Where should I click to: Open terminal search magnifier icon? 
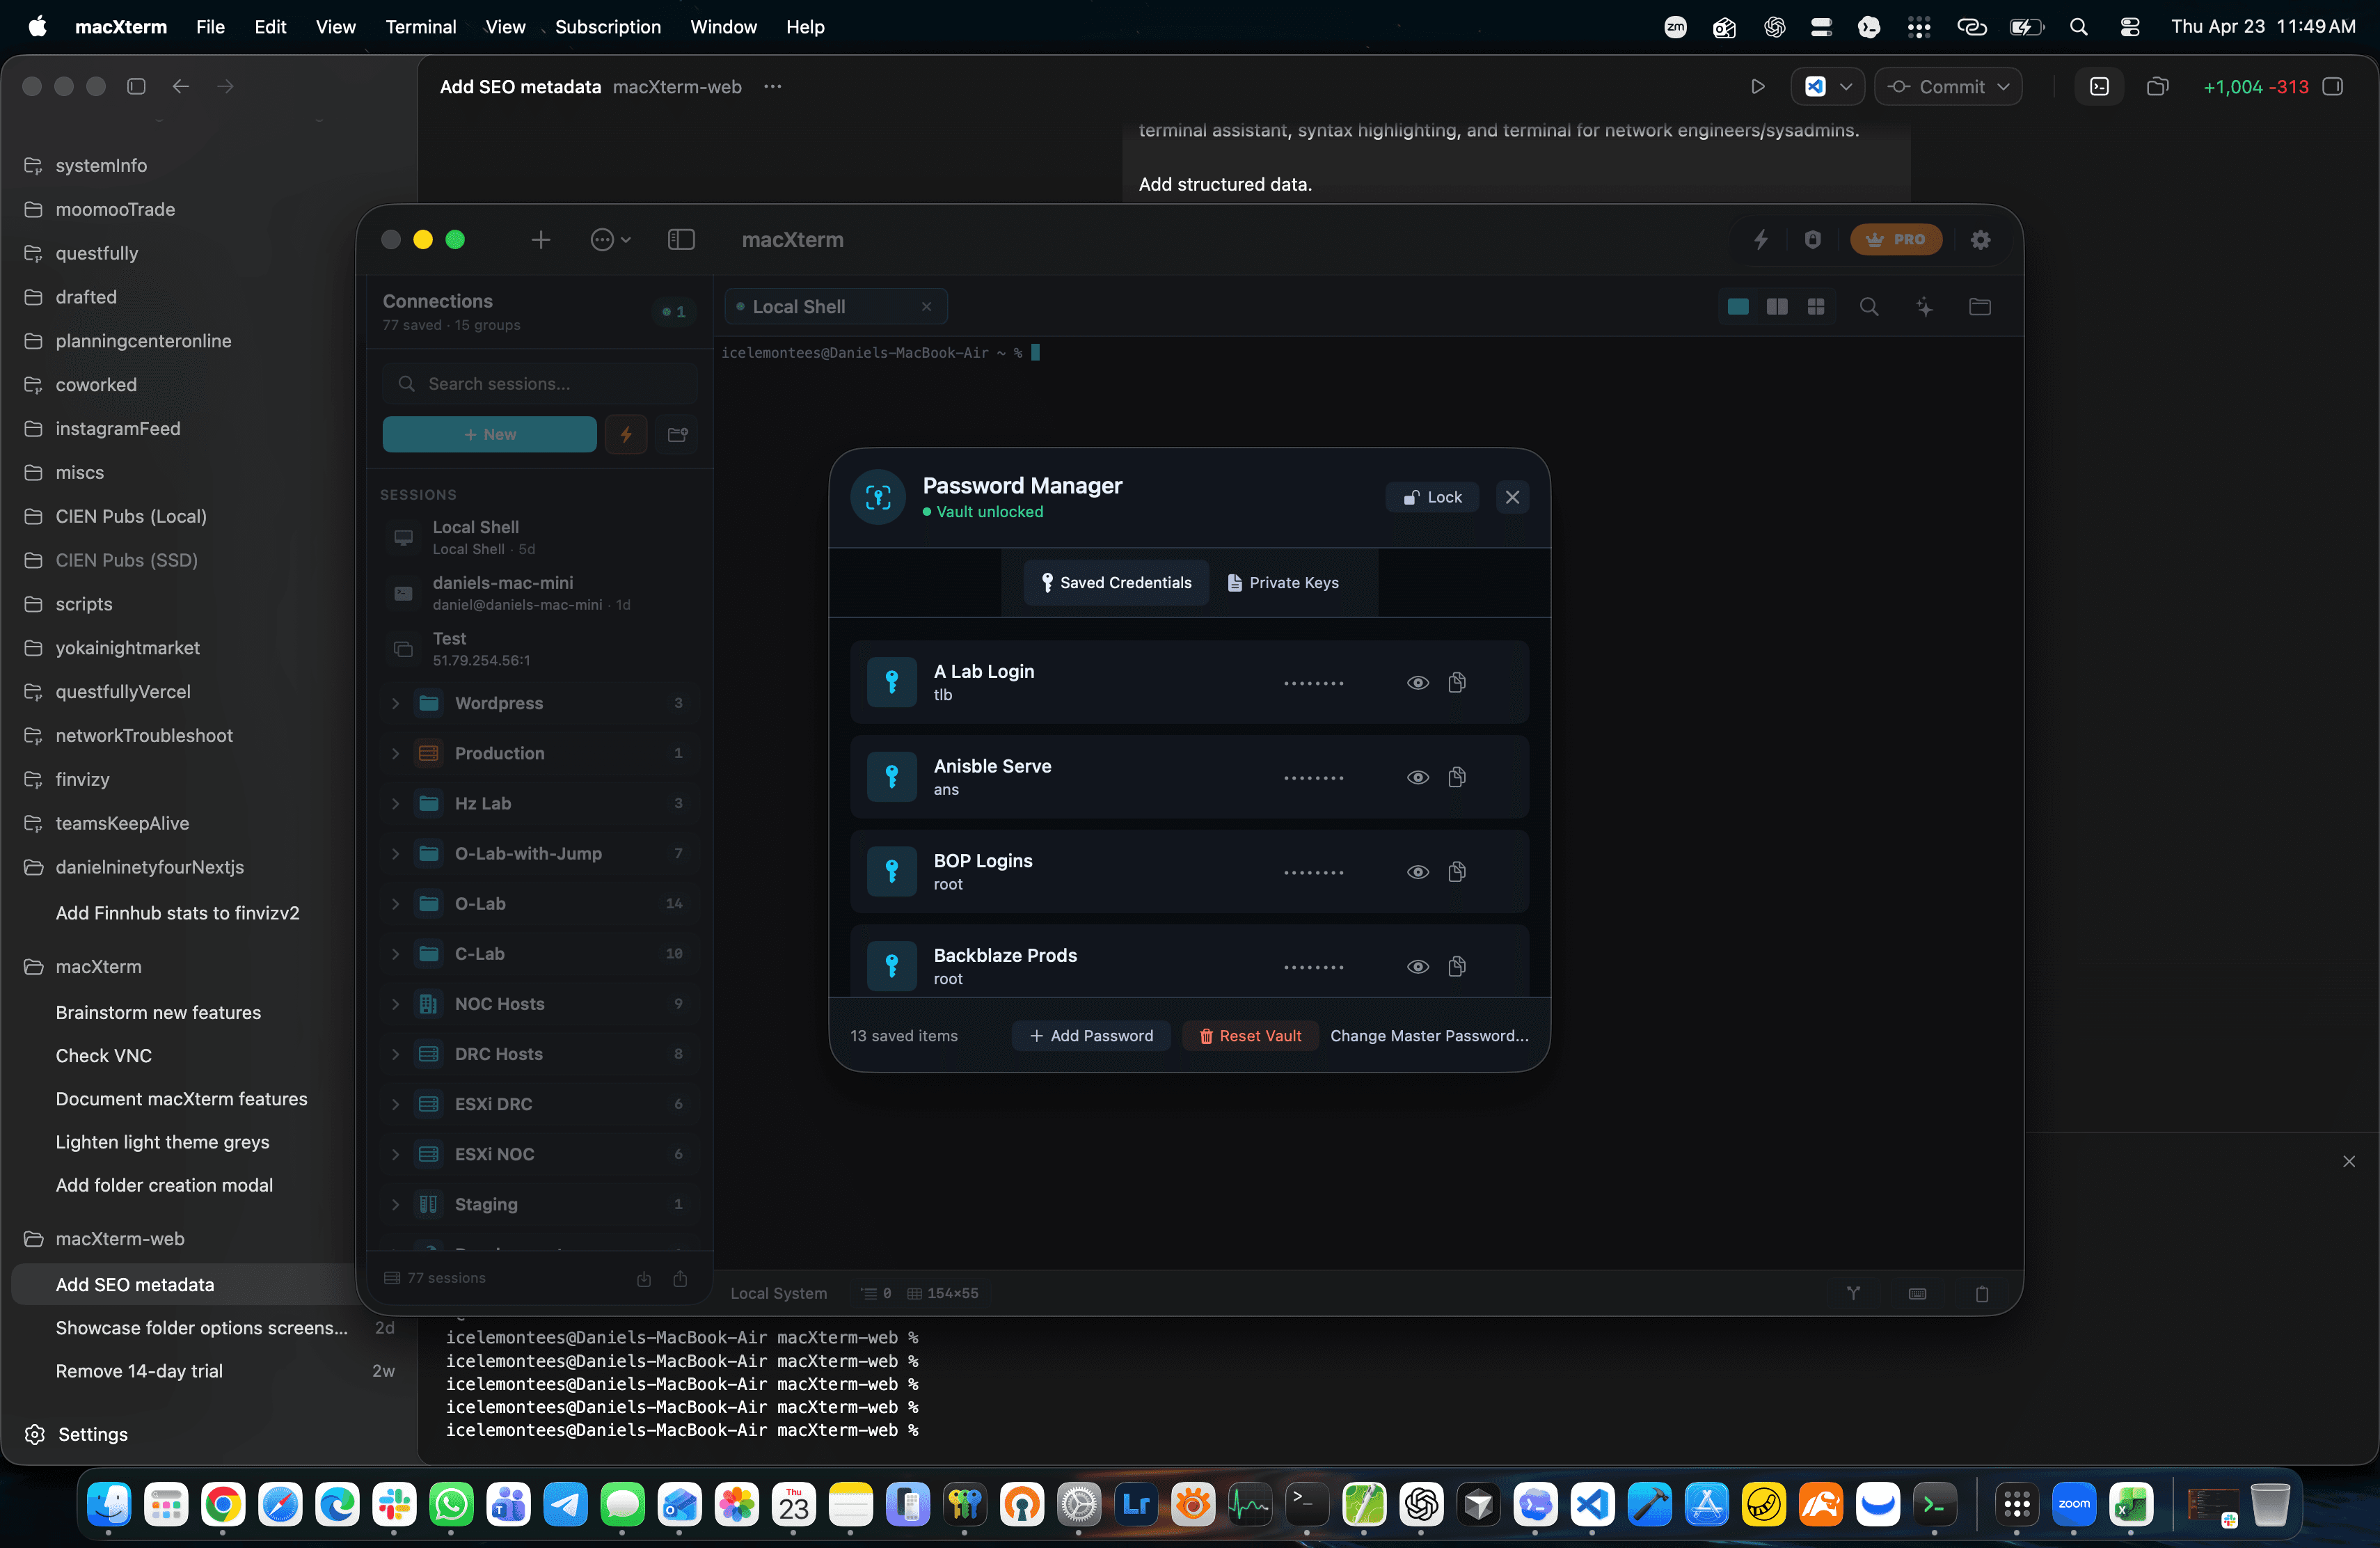1868,307
